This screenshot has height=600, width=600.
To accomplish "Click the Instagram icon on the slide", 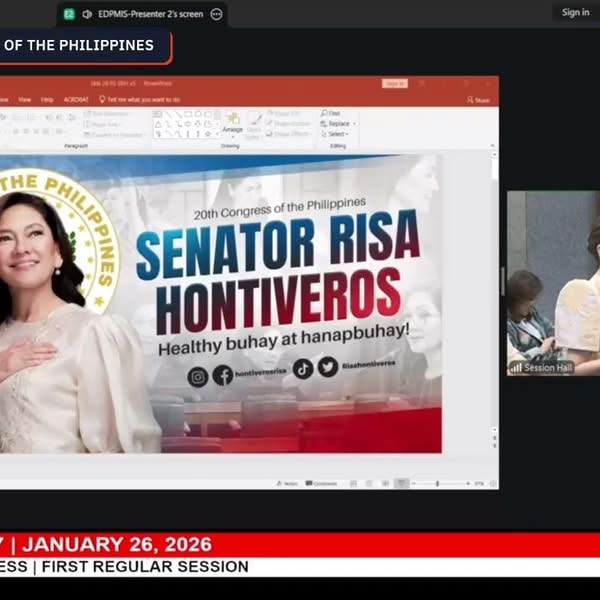I will pos(198,376).
